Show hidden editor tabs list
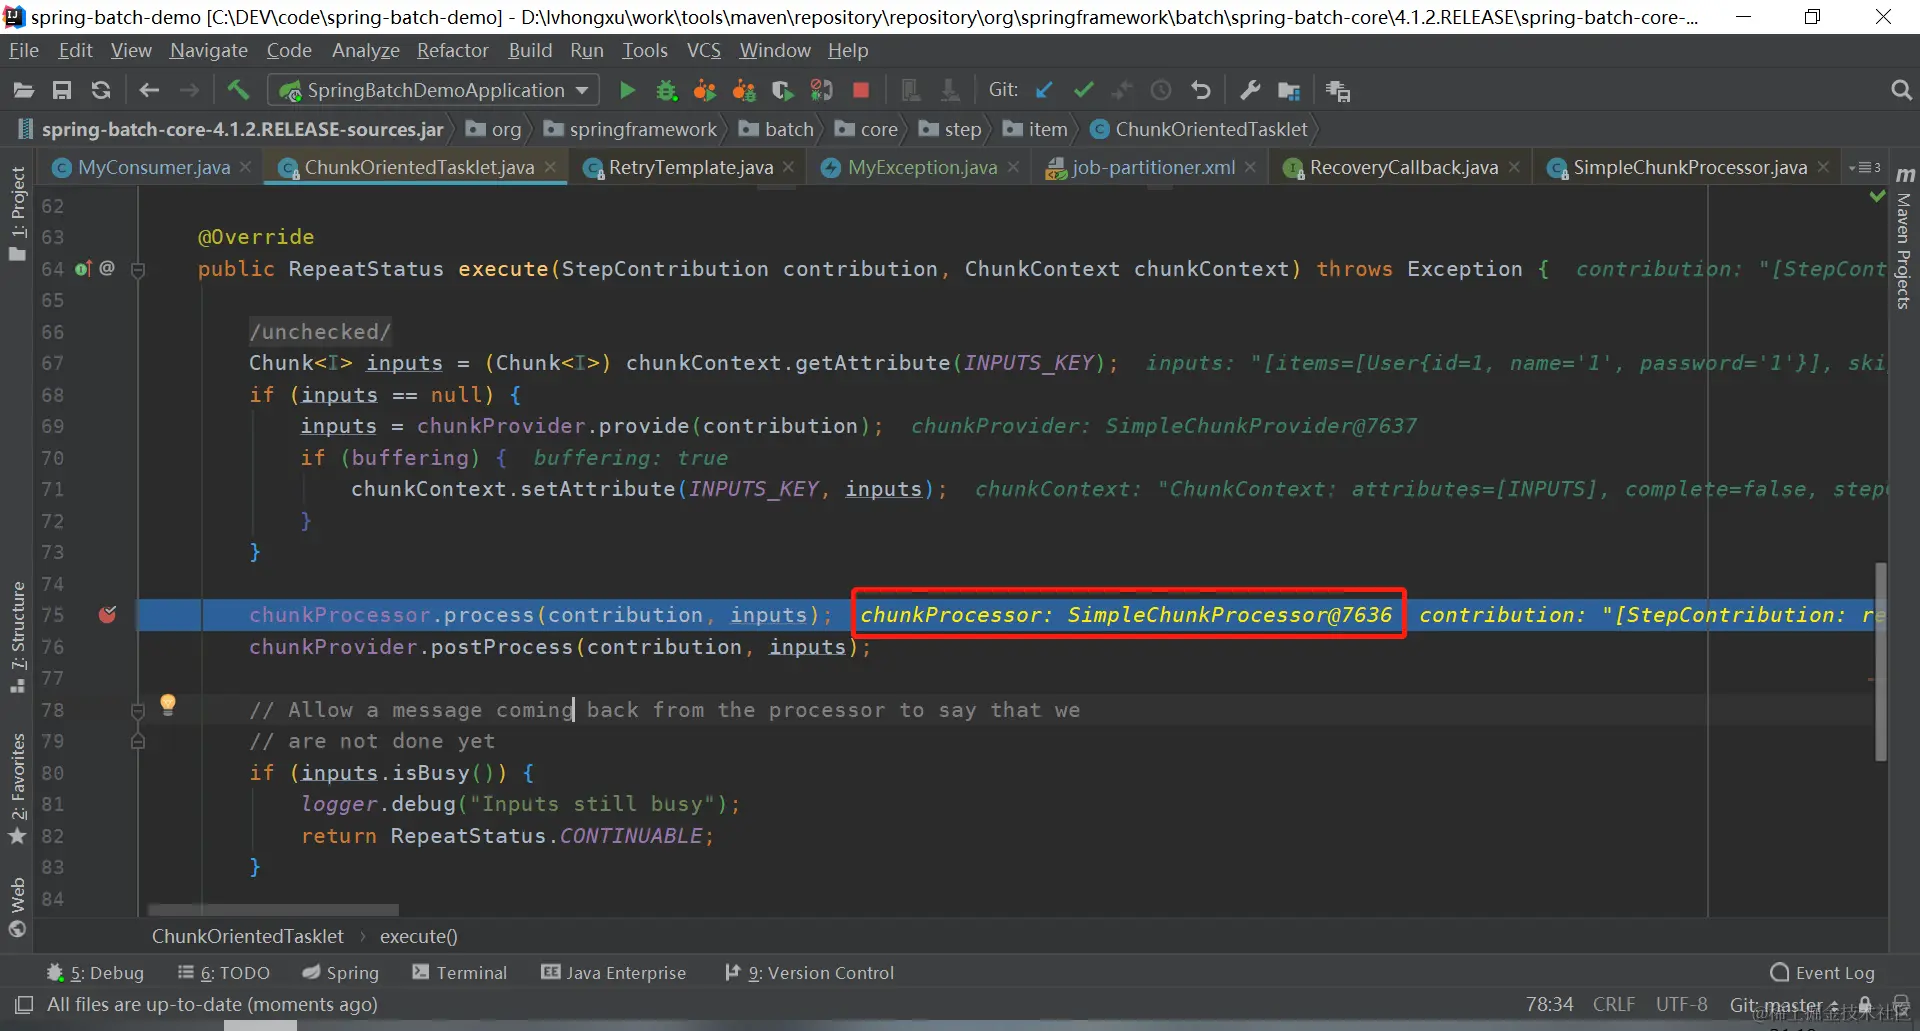This screenshot has width=1920, height=1031. (1865, 168)
